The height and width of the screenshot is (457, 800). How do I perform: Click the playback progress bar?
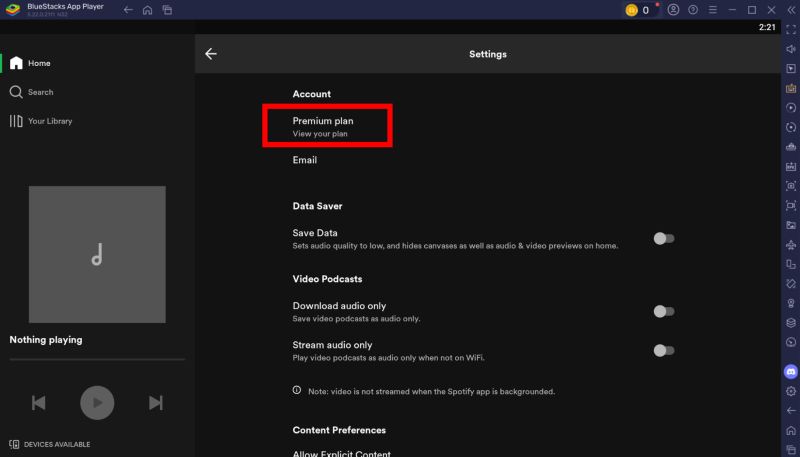point(97,360)
